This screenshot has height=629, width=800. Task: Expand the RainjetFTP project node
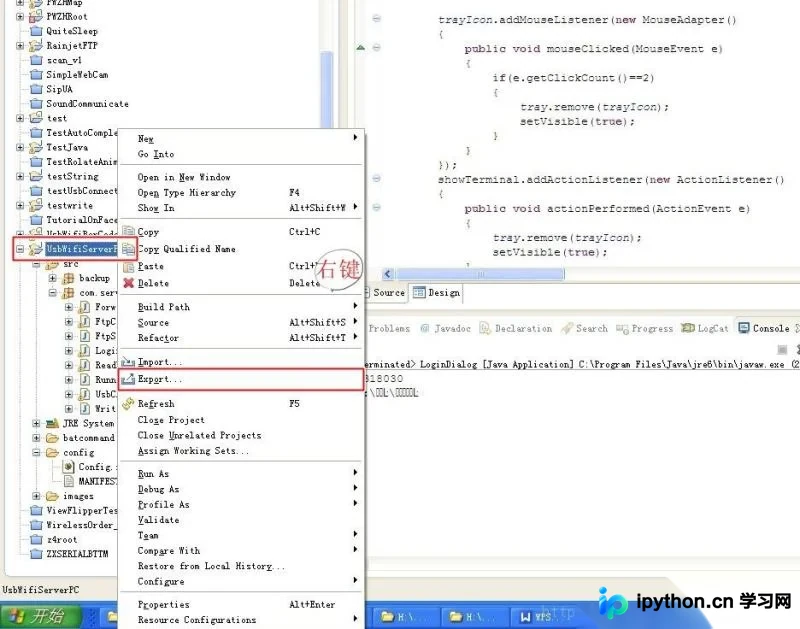20,45
